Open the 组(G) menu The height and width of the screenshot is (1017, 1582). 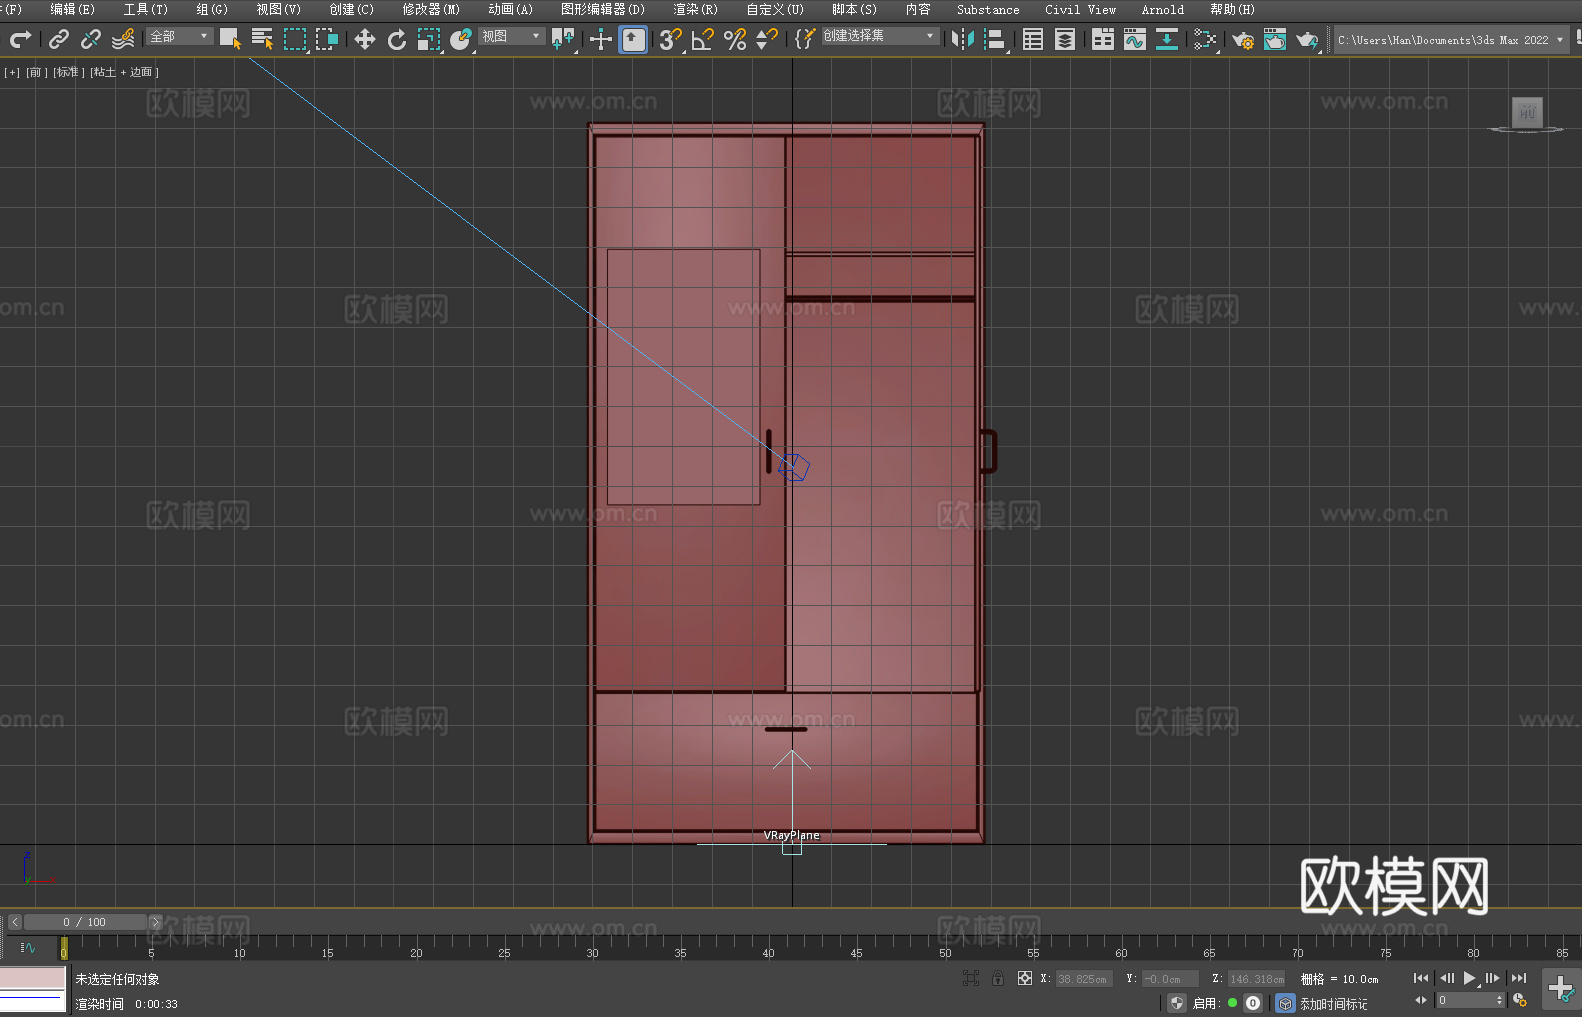pos(212,9)
